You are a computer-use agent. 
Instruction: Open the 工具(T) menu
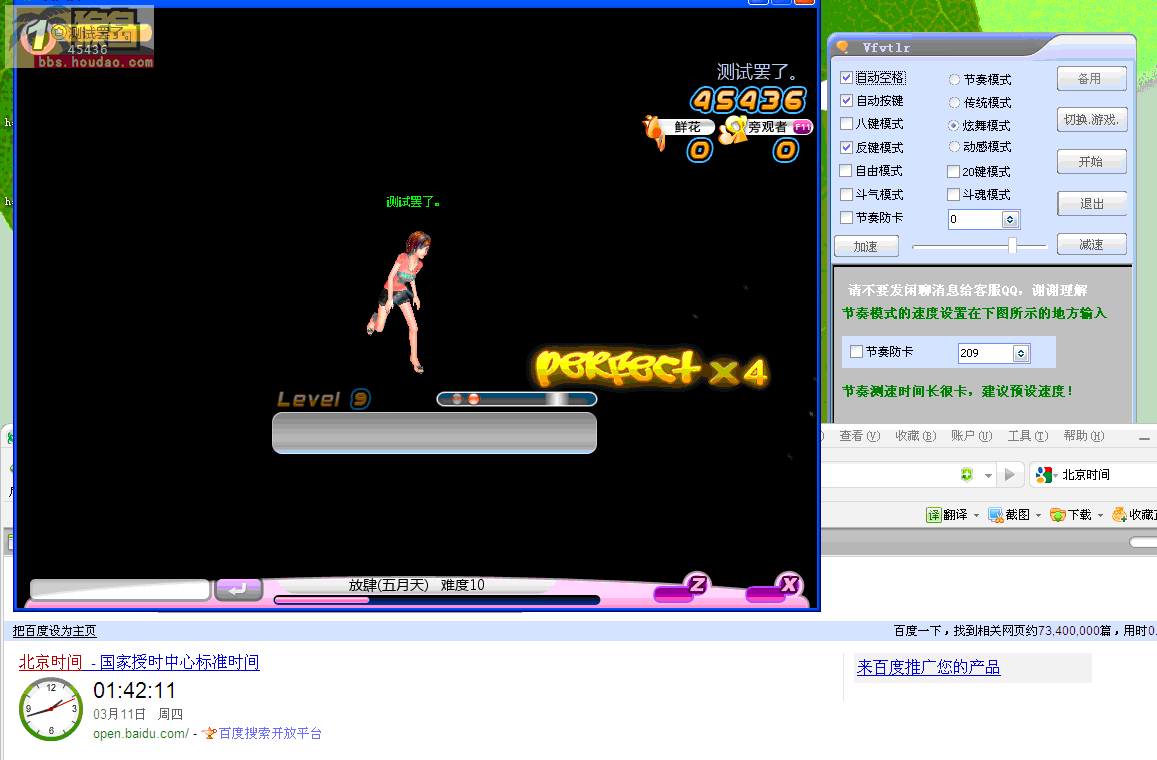pos(1028,436)
